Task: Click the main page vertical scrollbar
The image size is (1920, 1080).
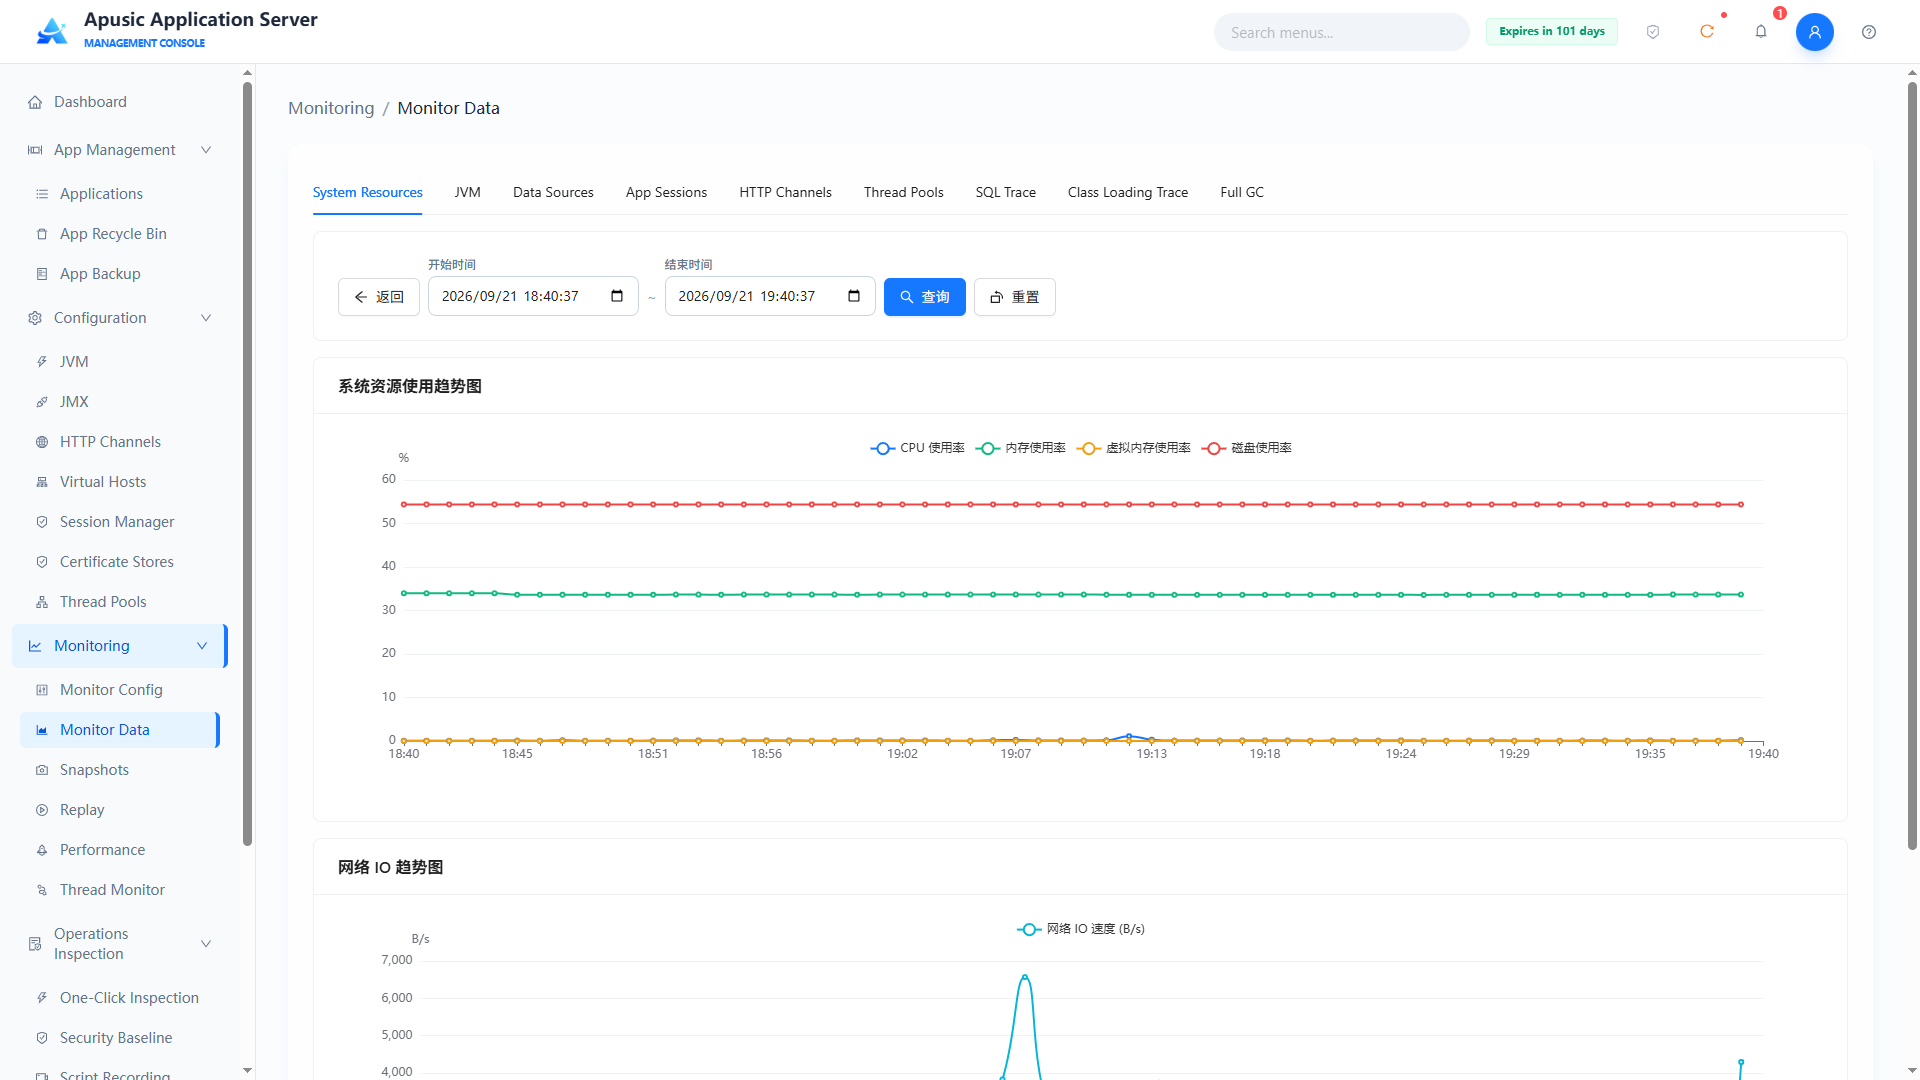Action: click(x=1912, y=465)
